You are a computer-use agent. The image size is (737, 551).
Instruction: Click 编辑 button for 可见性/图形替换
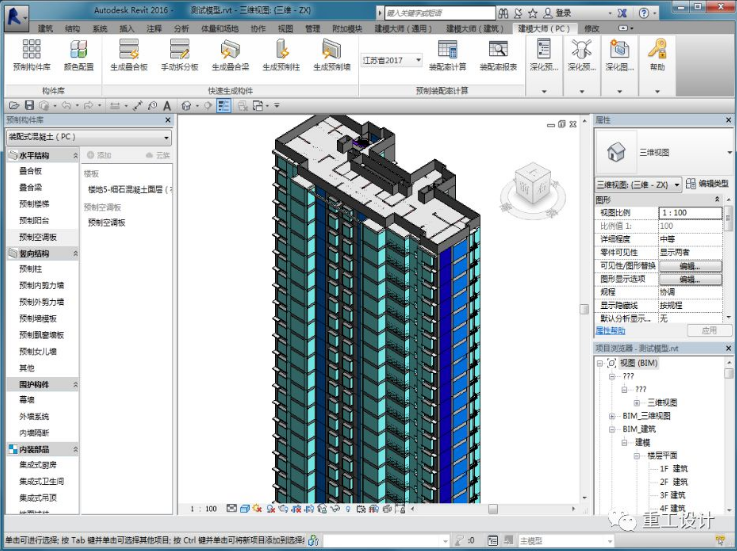[690, 266]
